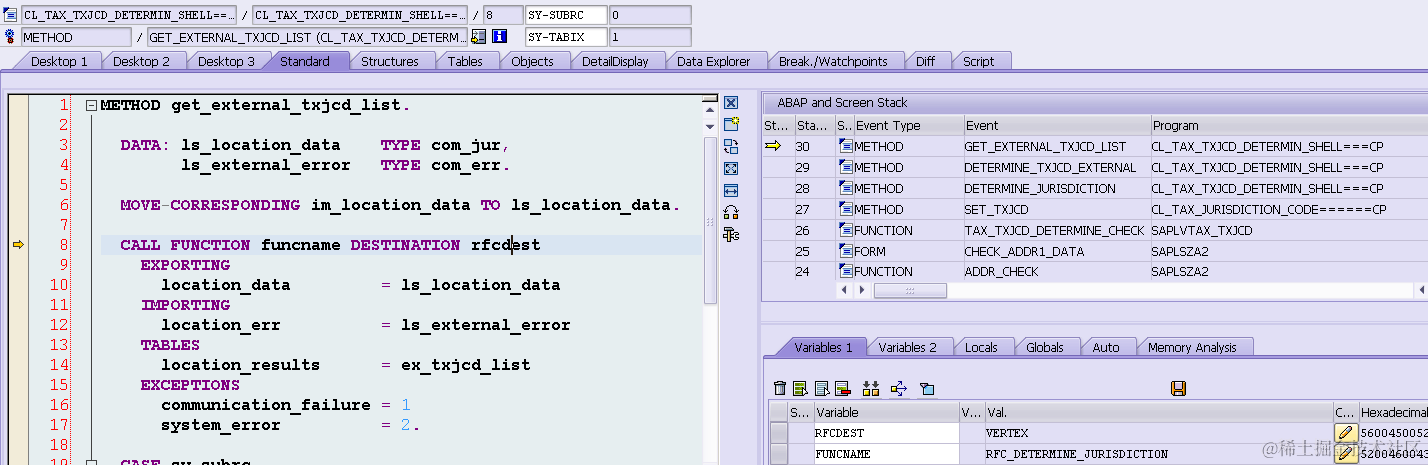Click the yellow squares layout icon in Variables toolbar
The height and width of the screenshot is (465, 1428).
(870, 388)
